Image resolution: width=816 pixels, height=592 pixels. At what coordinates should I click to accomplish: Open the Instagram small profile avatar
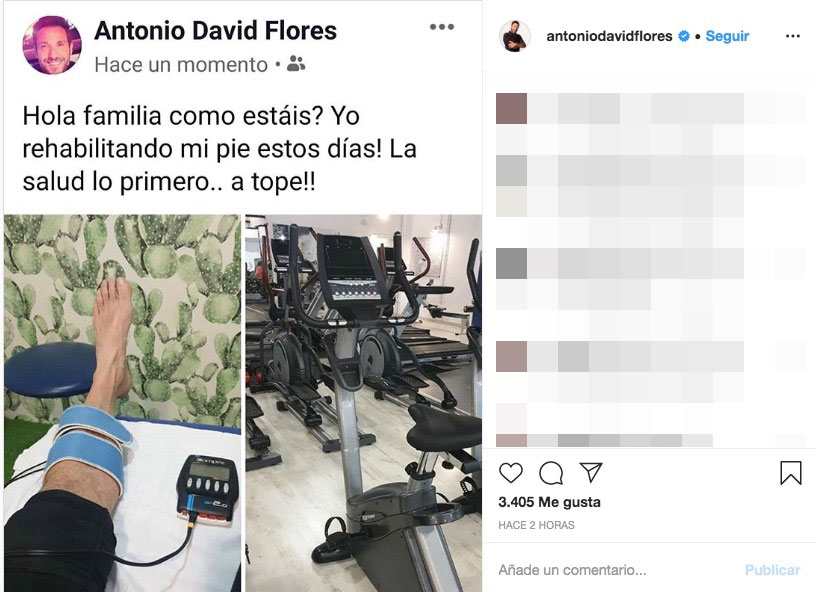[515, 36]
